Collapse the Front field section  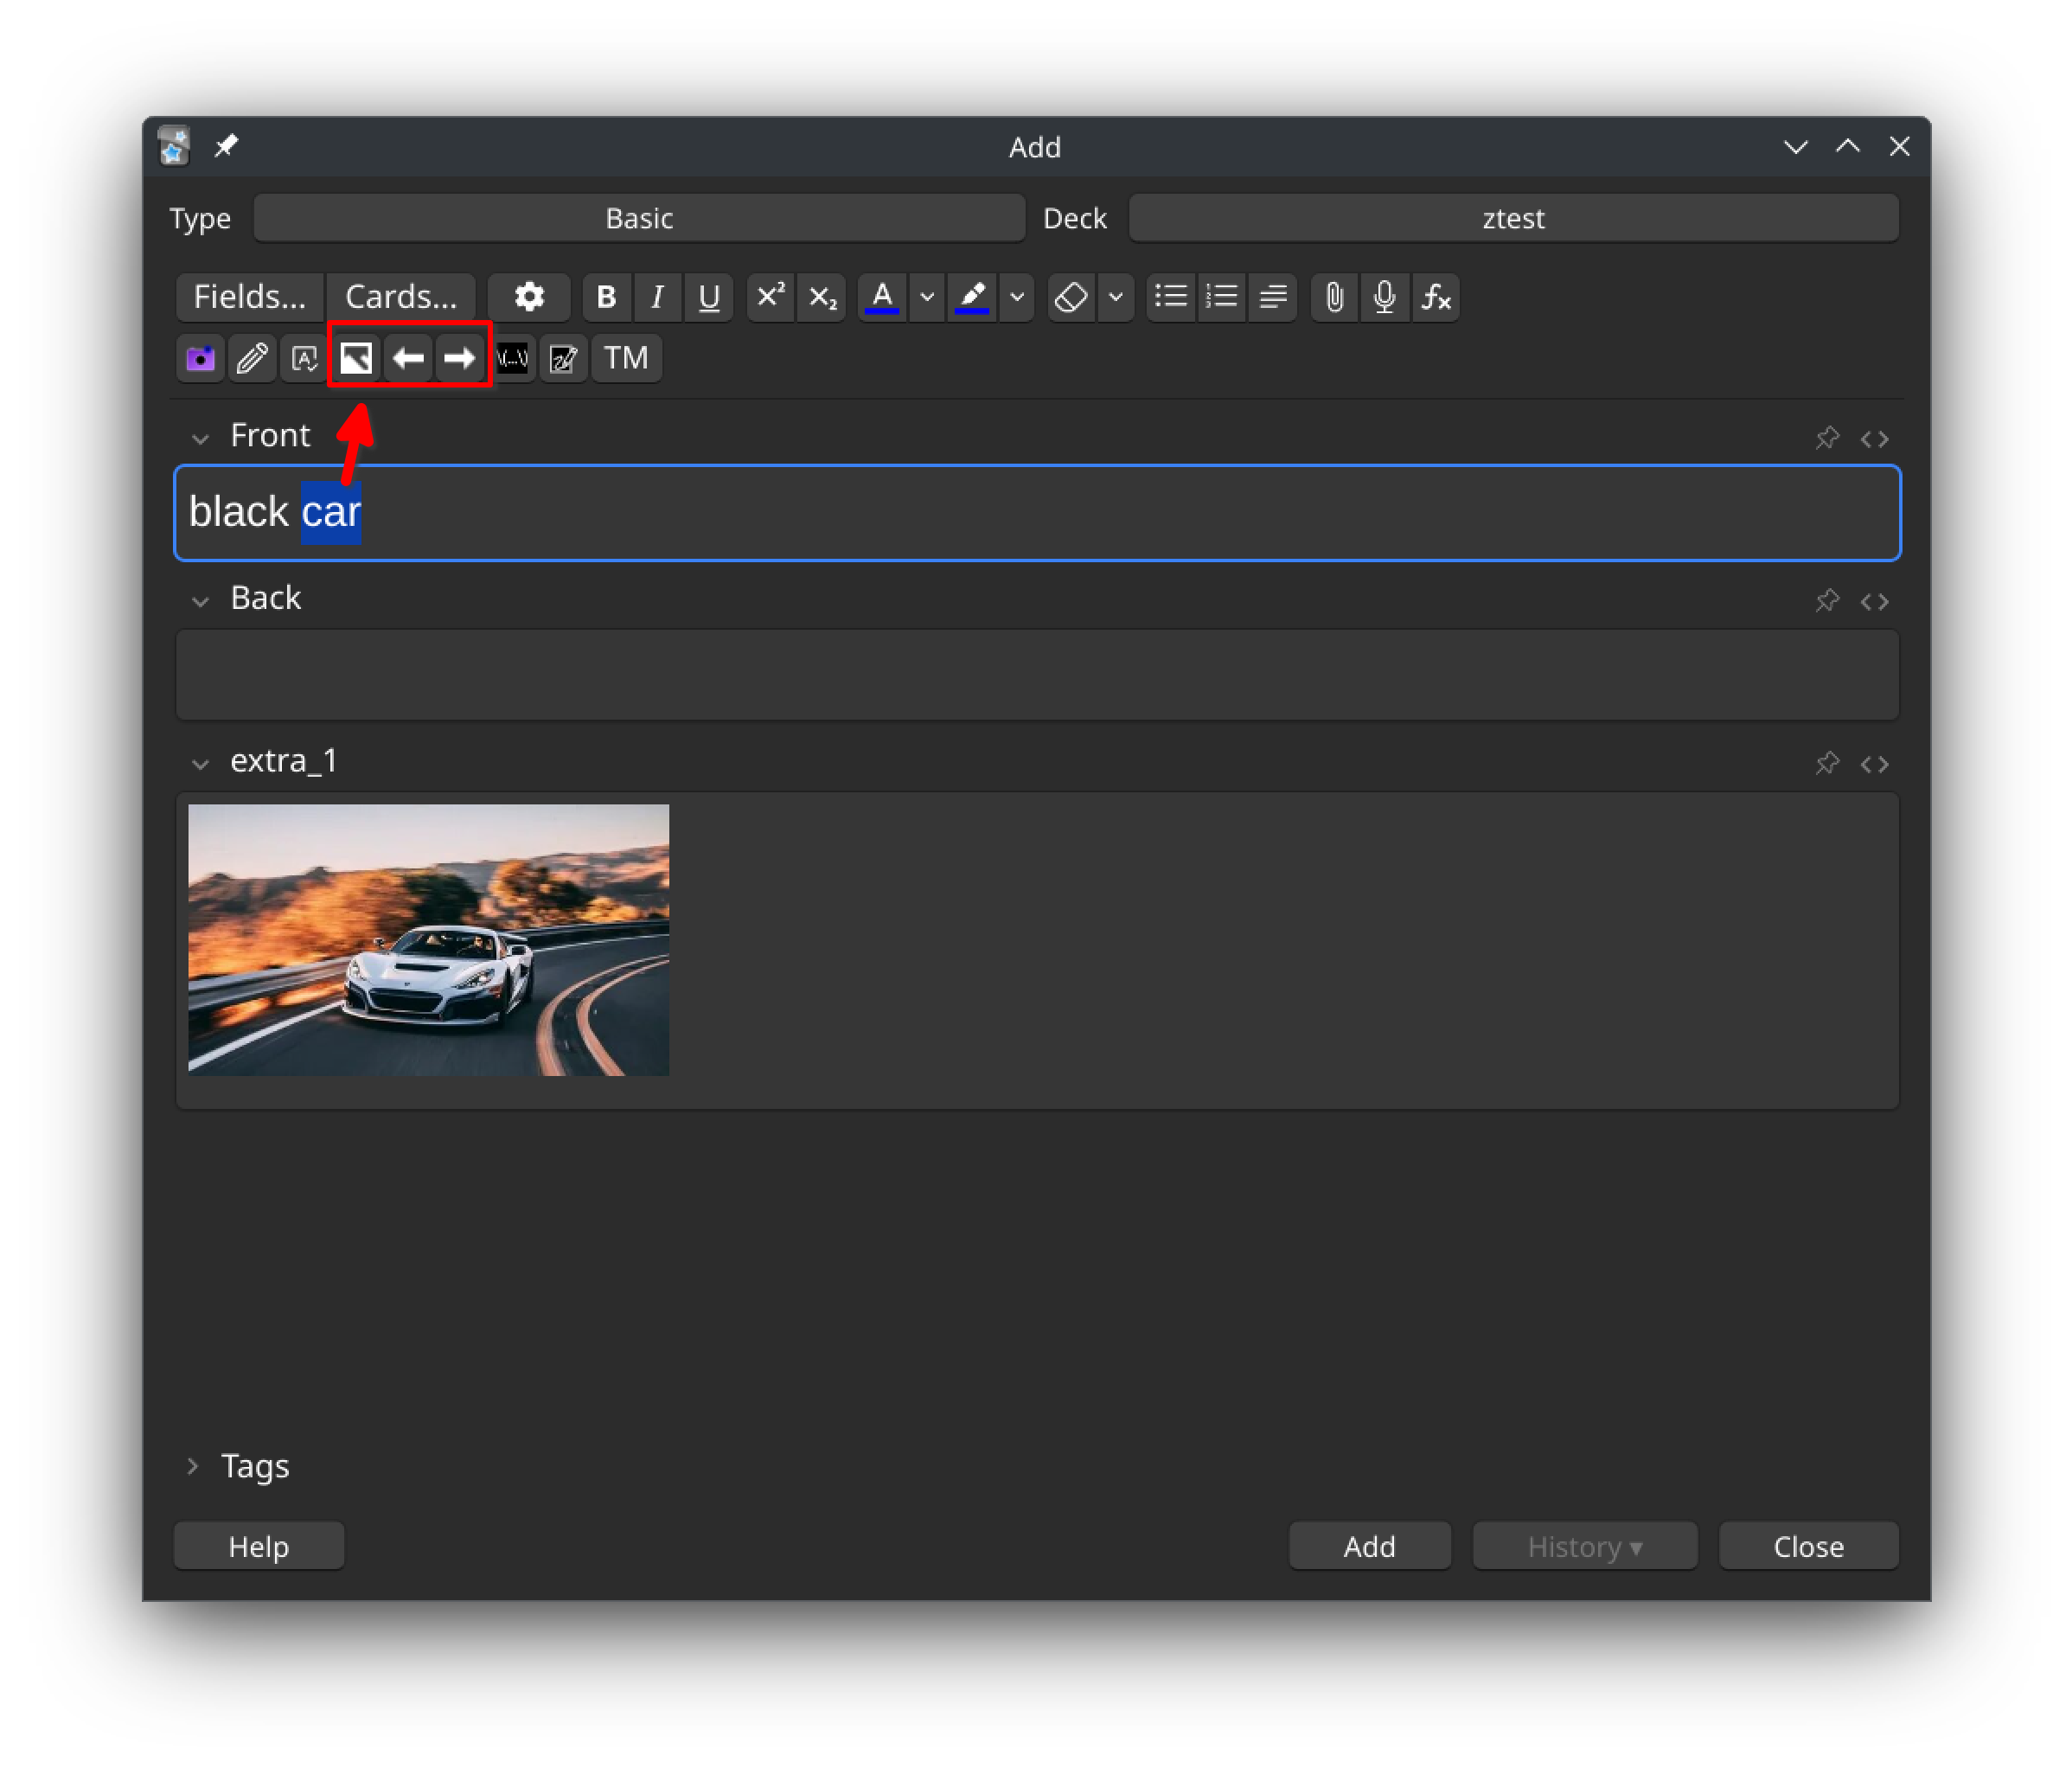coord(200,438)
